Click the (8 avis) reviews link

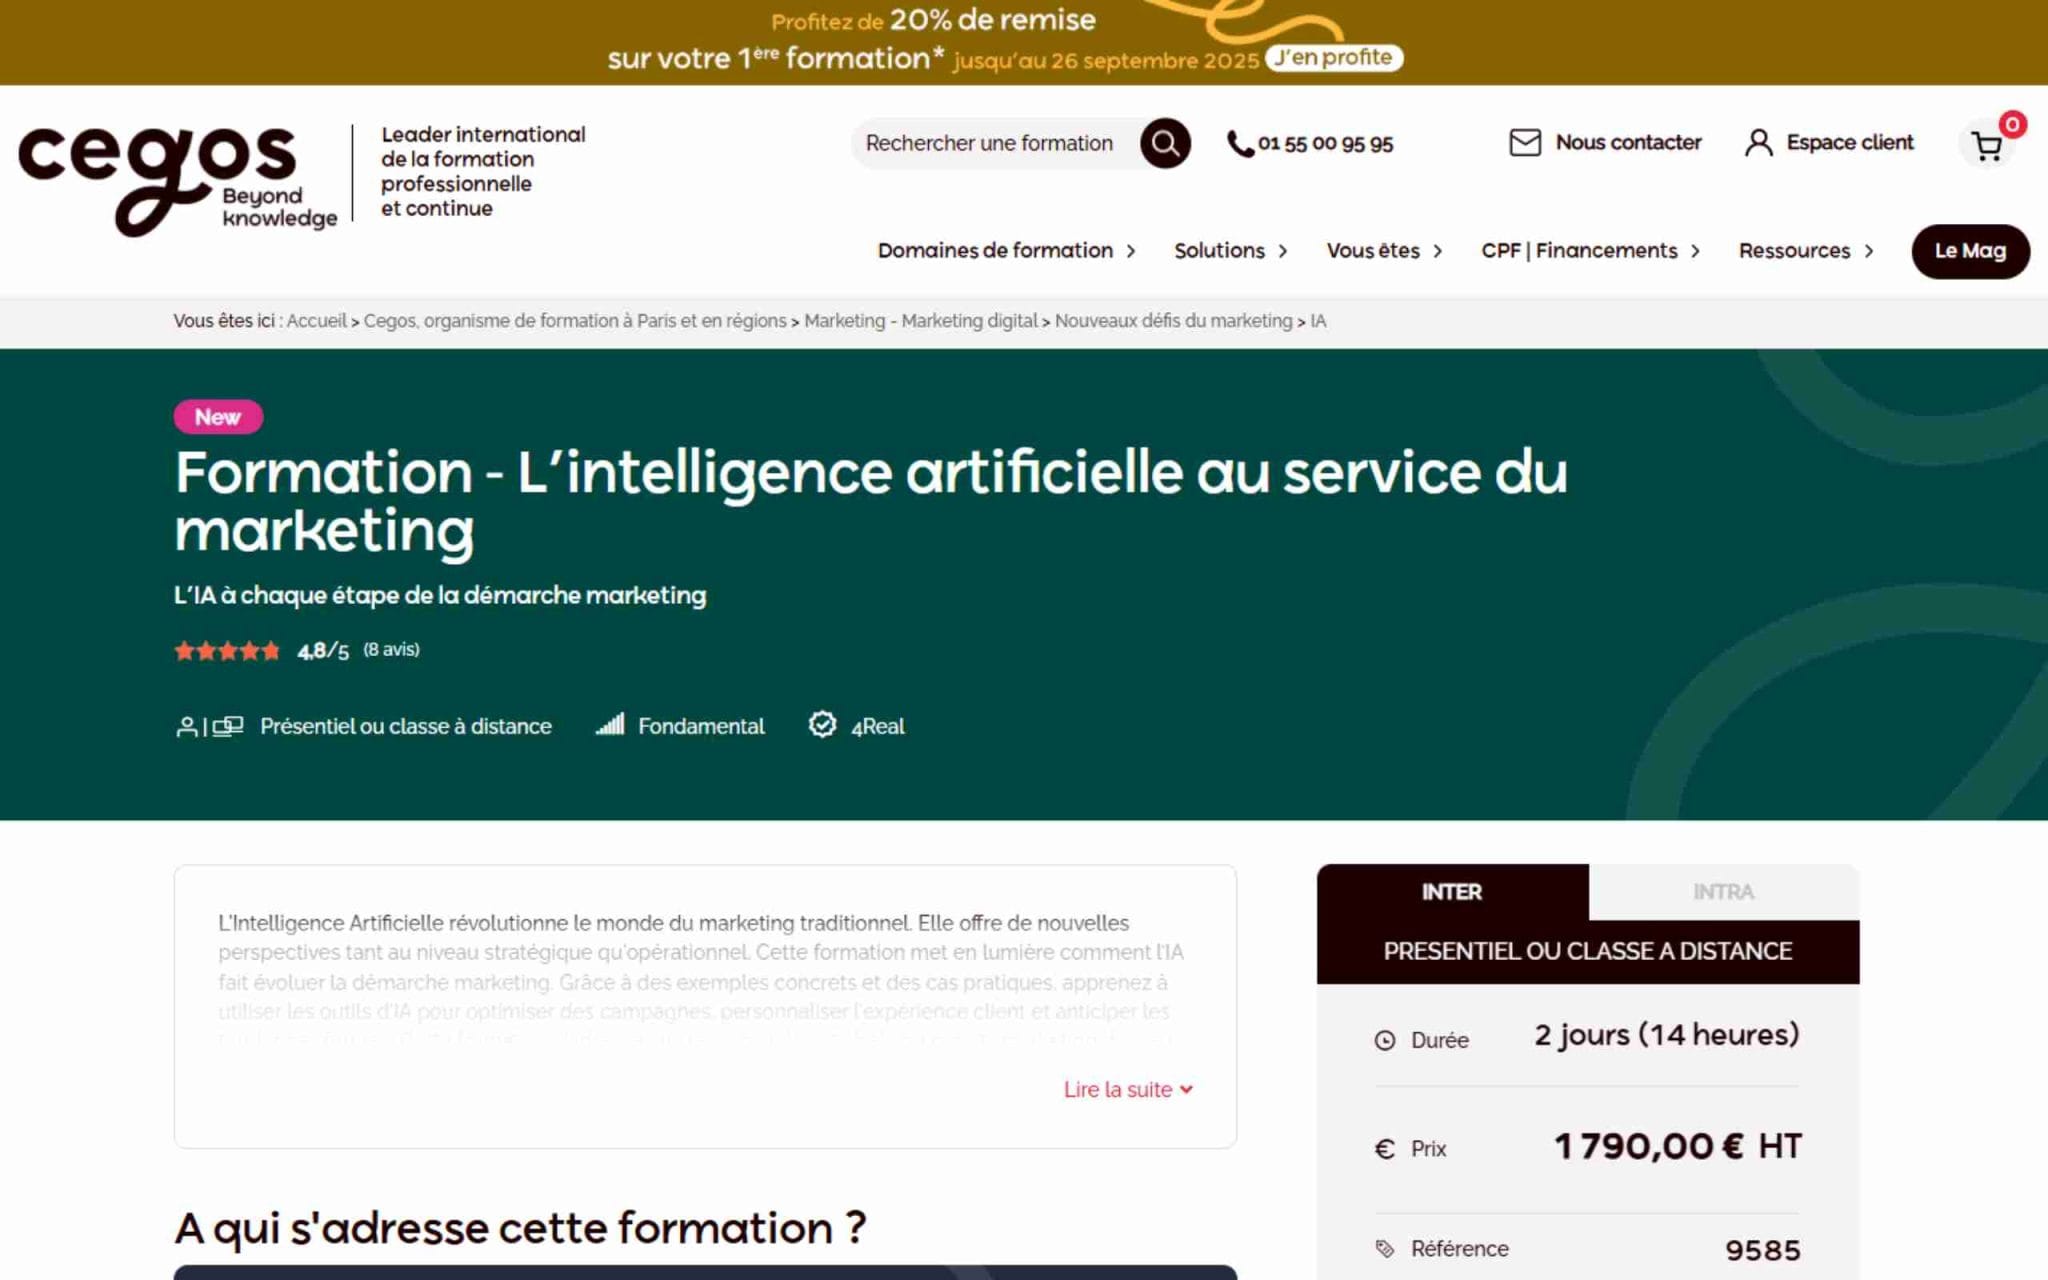point(391,650)
